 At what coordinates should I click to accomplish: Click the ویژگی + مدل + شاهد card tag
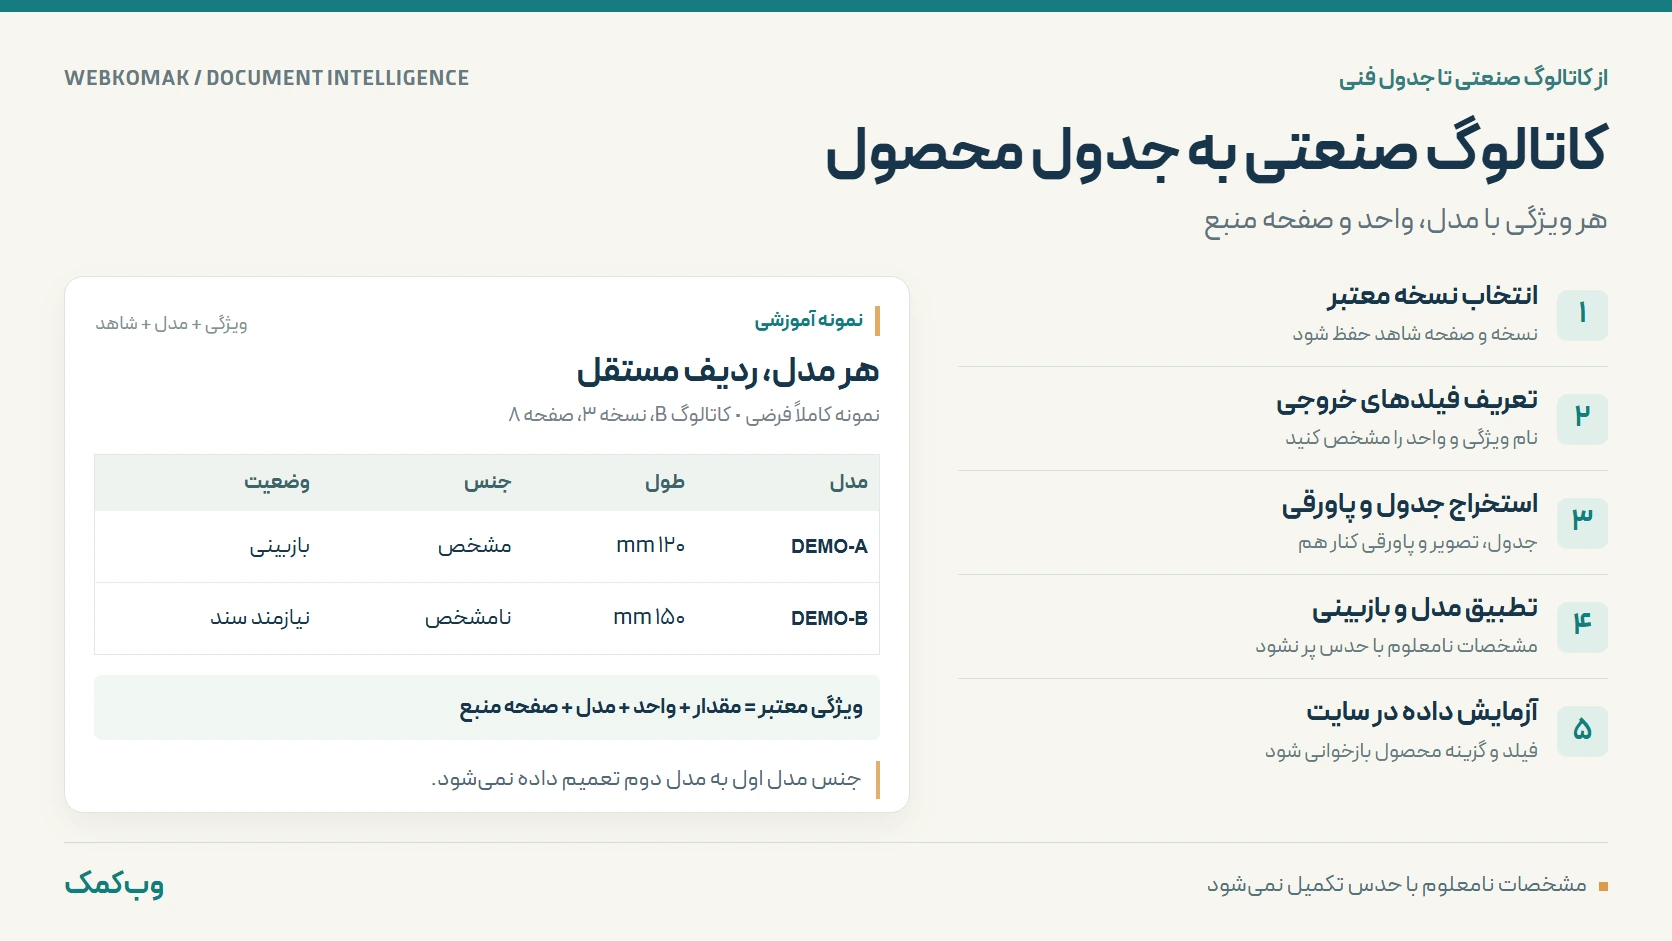coord(171,324)
